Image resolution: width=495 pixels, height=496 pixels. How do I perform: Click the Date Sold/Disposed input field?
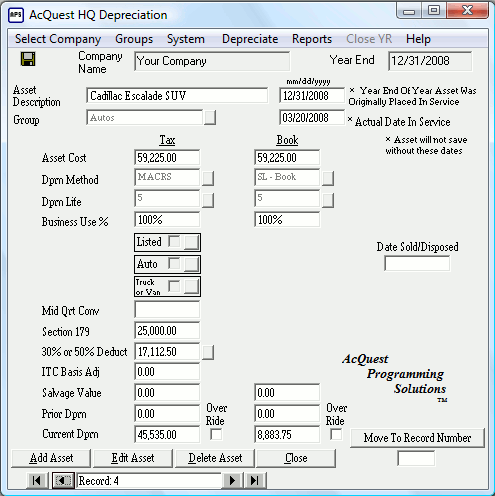[417, 263]
